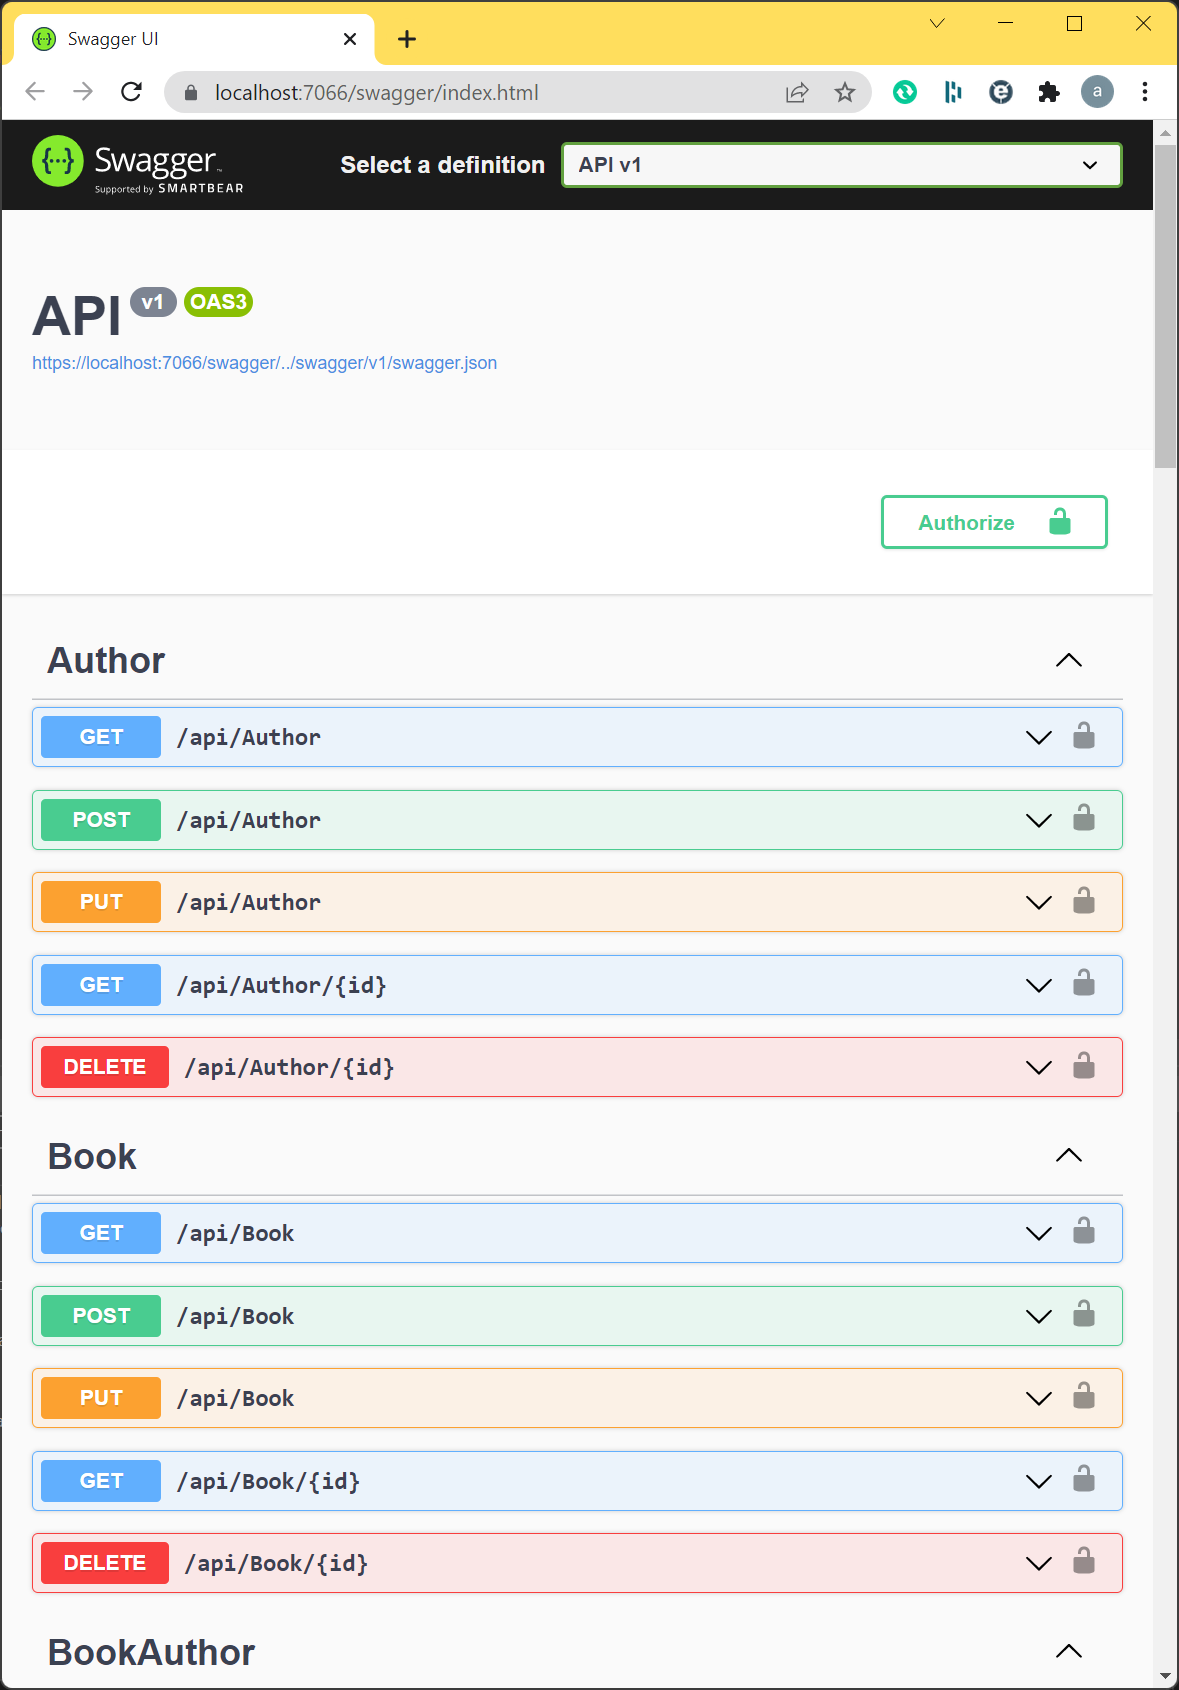The width and height of the screenshot is (1179, 1690).
Task: Expand GET /api/Book/{id} with its chevron
Action: [1039, 1482]
